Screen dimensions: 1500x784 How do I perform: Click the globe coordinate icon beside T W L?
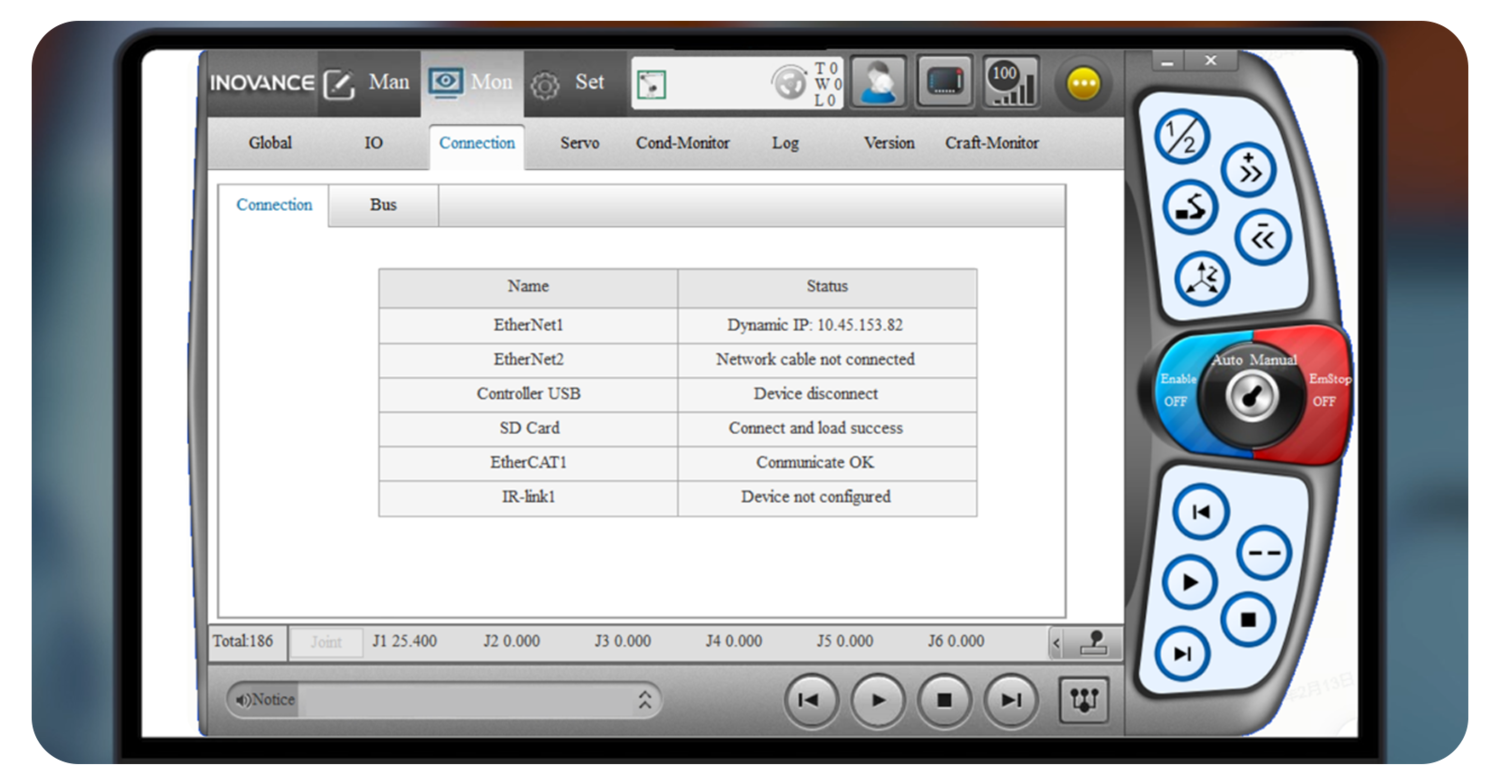pos(790,84)
